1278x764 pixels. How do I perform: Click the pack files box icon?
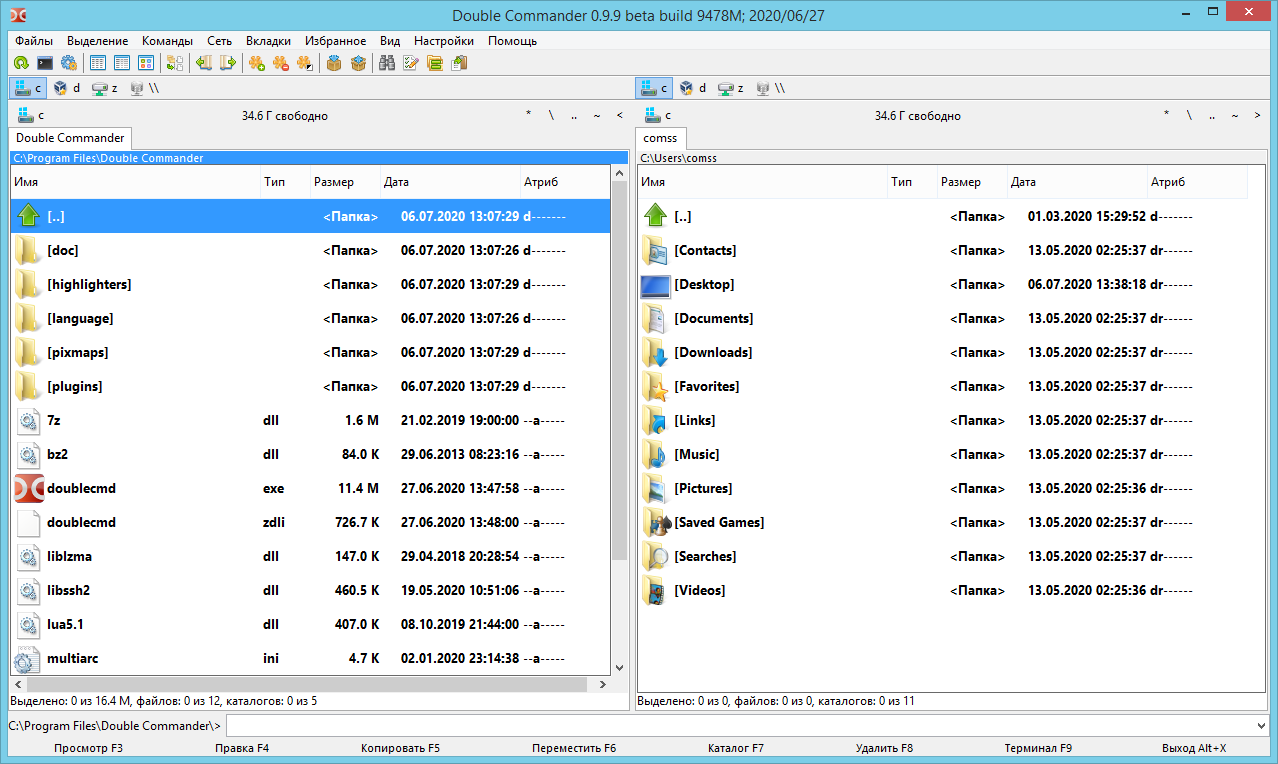click(x=334, y=63)
